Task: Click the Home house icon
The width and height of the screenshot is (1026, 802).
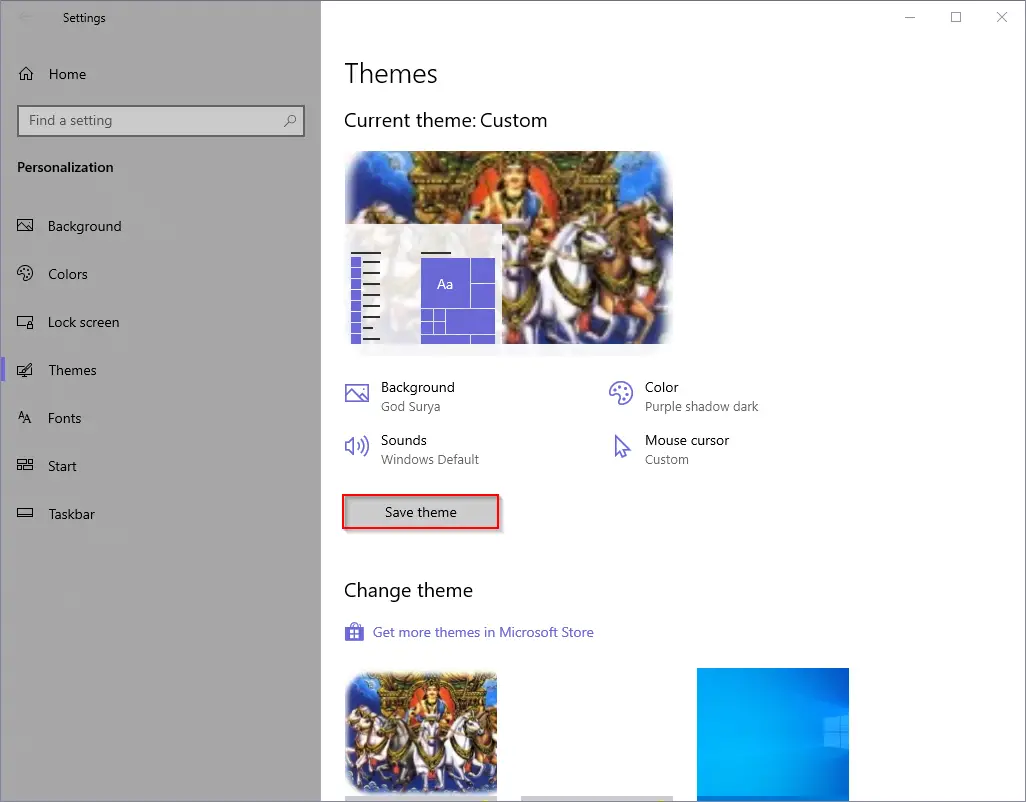Action: point(26,74)
